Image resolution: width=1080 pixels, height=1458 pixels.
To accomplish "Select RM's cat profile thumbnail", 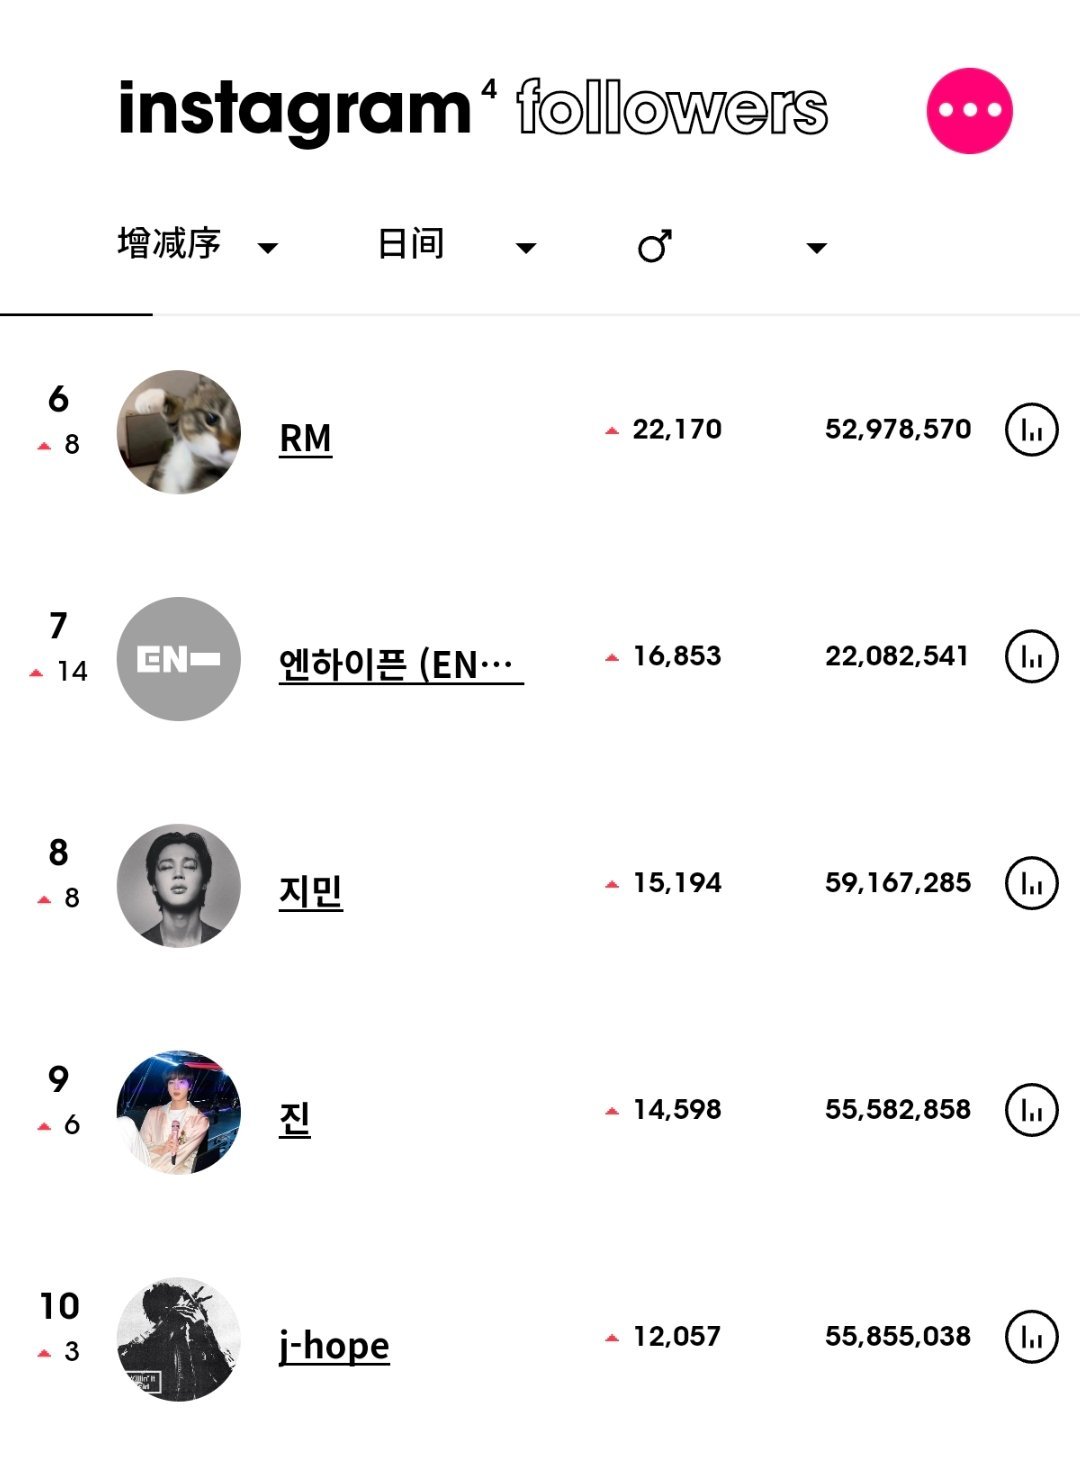I will click(x=179, y=432).
